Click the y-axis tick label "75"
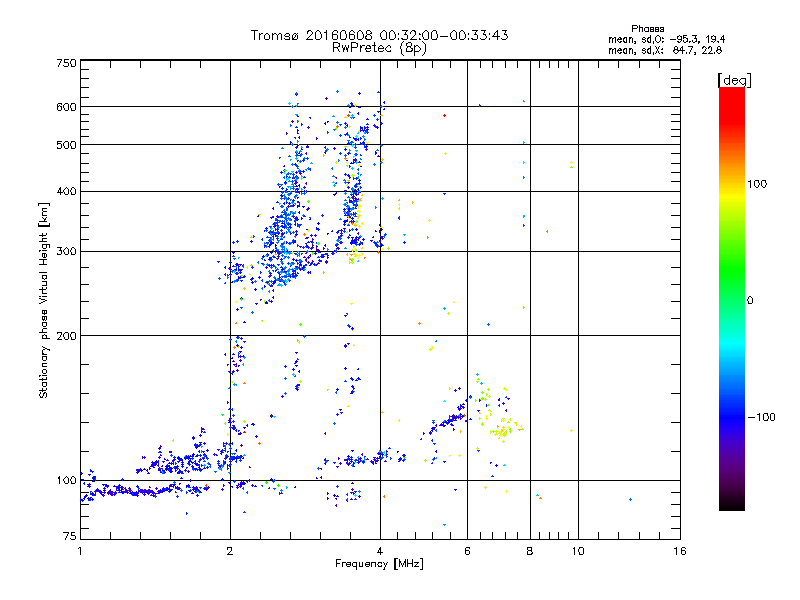 pyautogui.click(x=70, y=536)
